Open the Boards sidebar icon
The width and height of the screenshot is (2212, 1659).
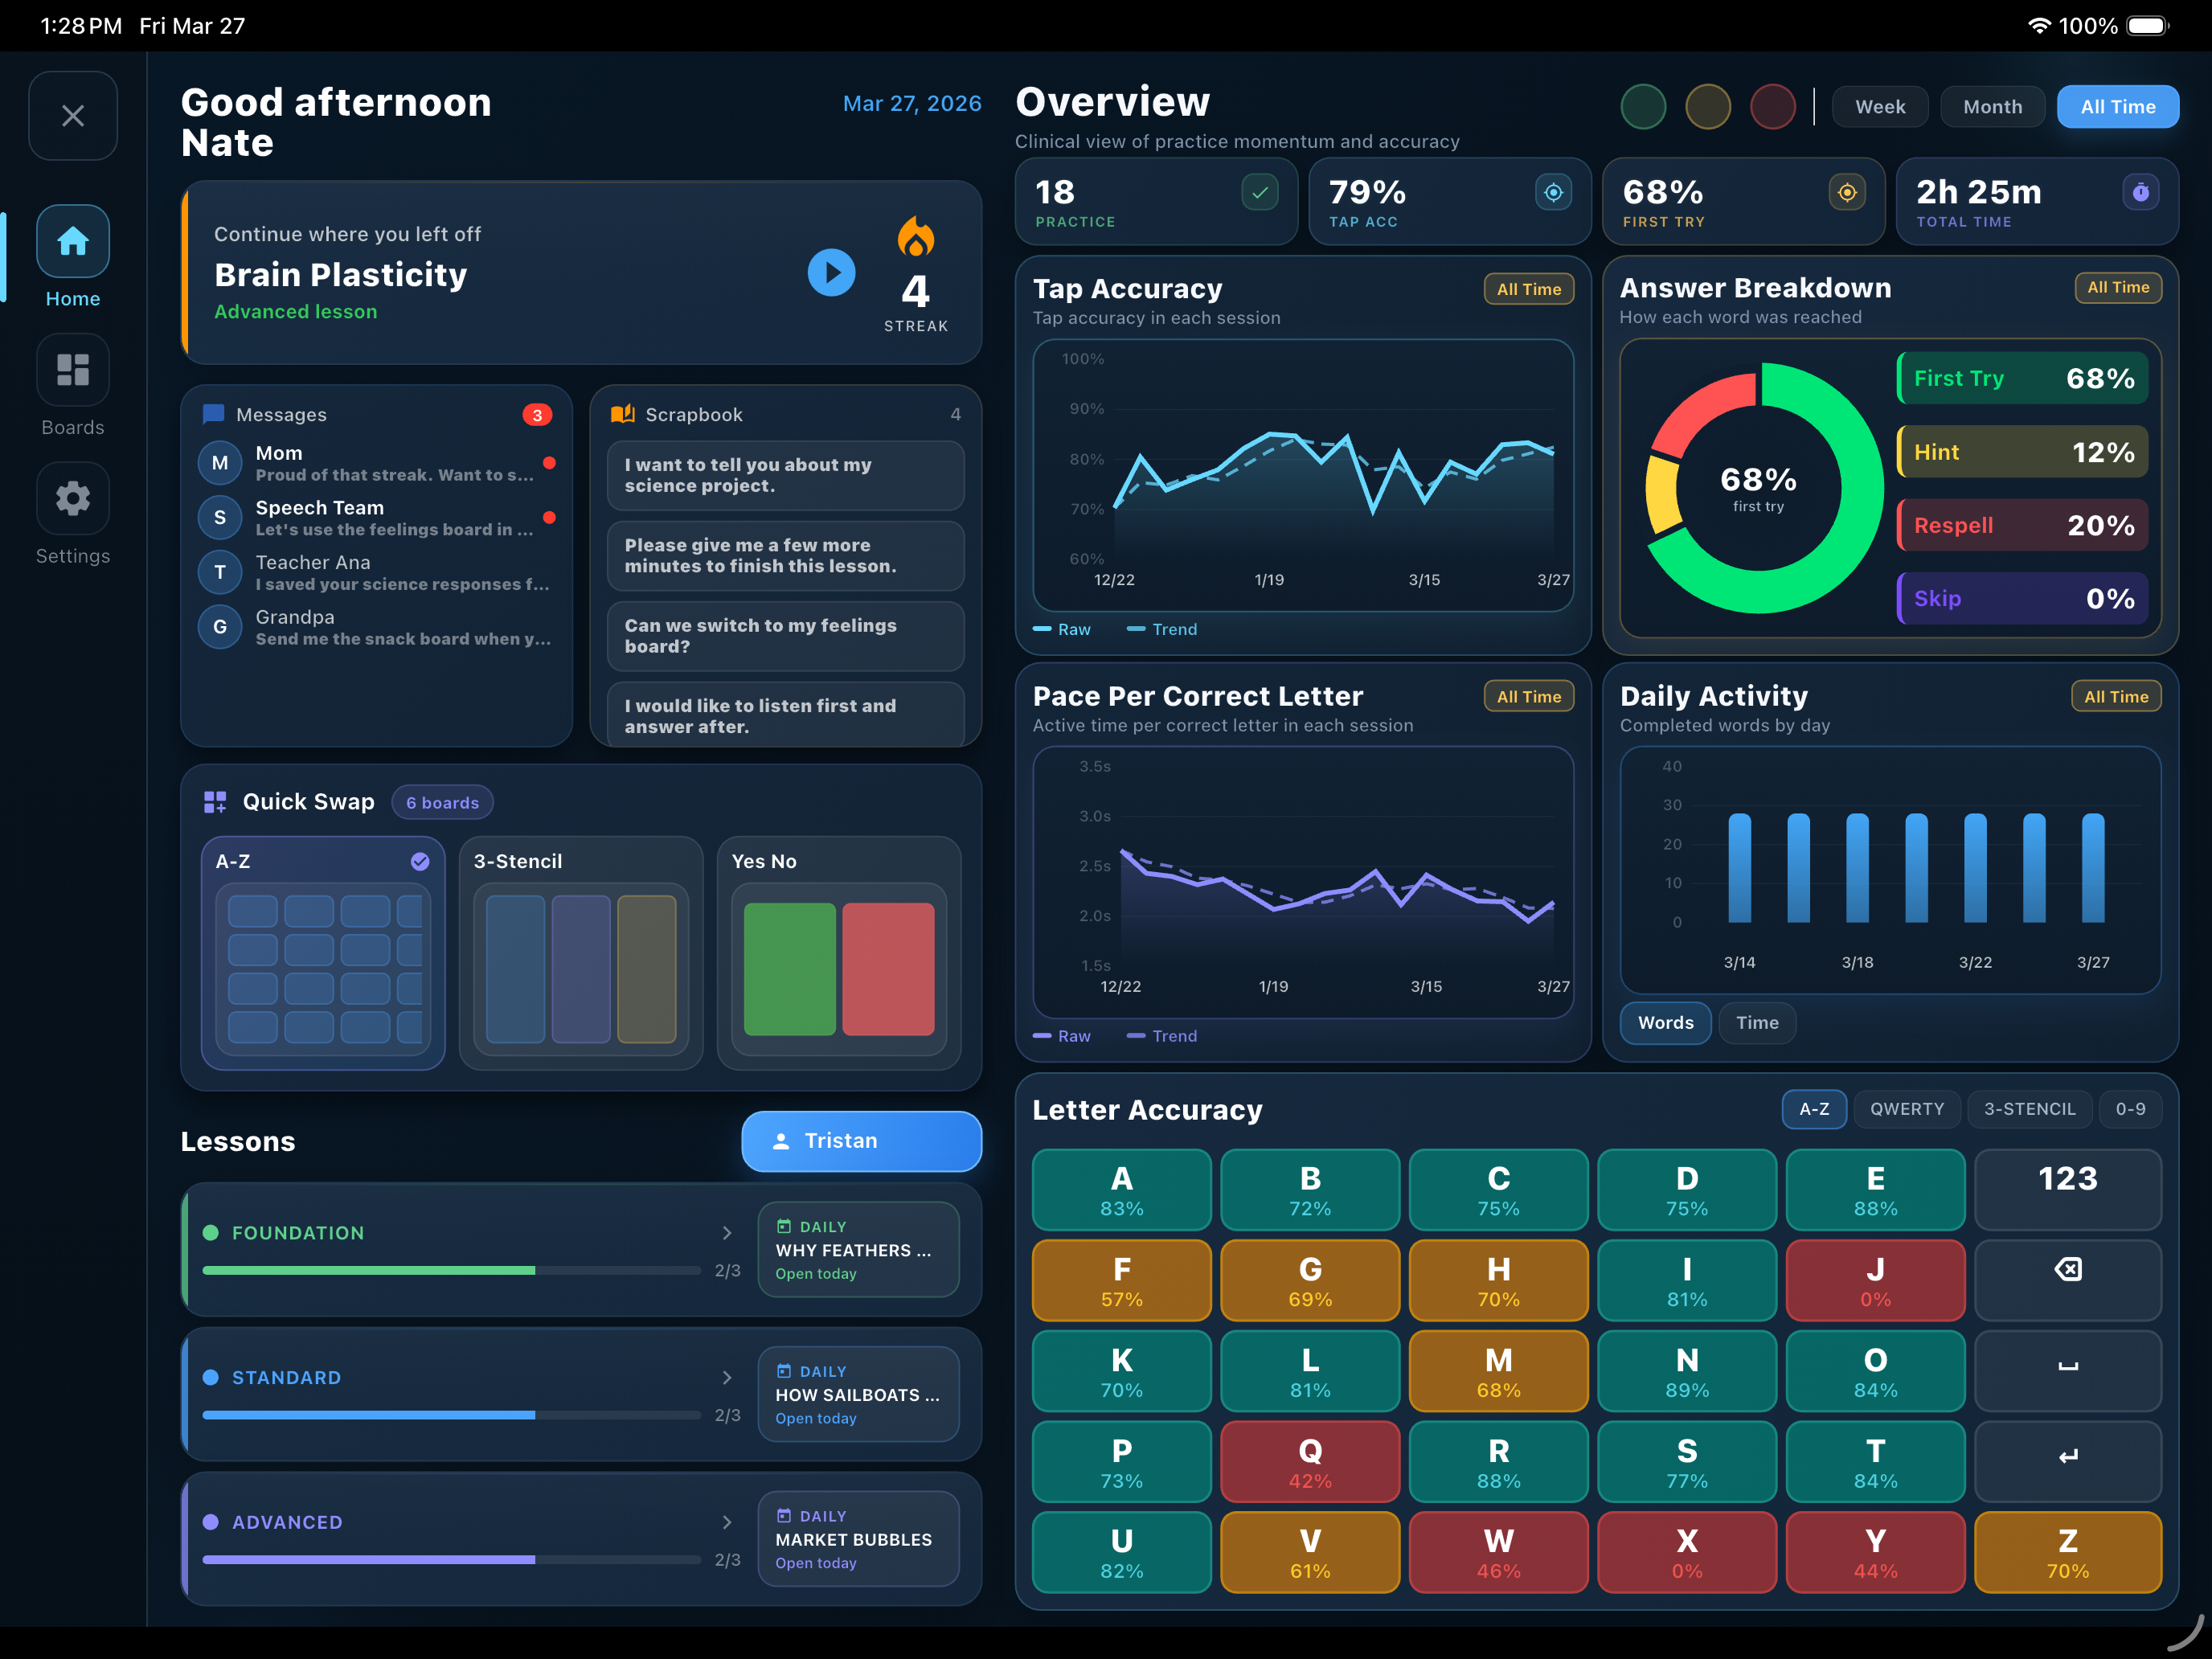point(73,370)
